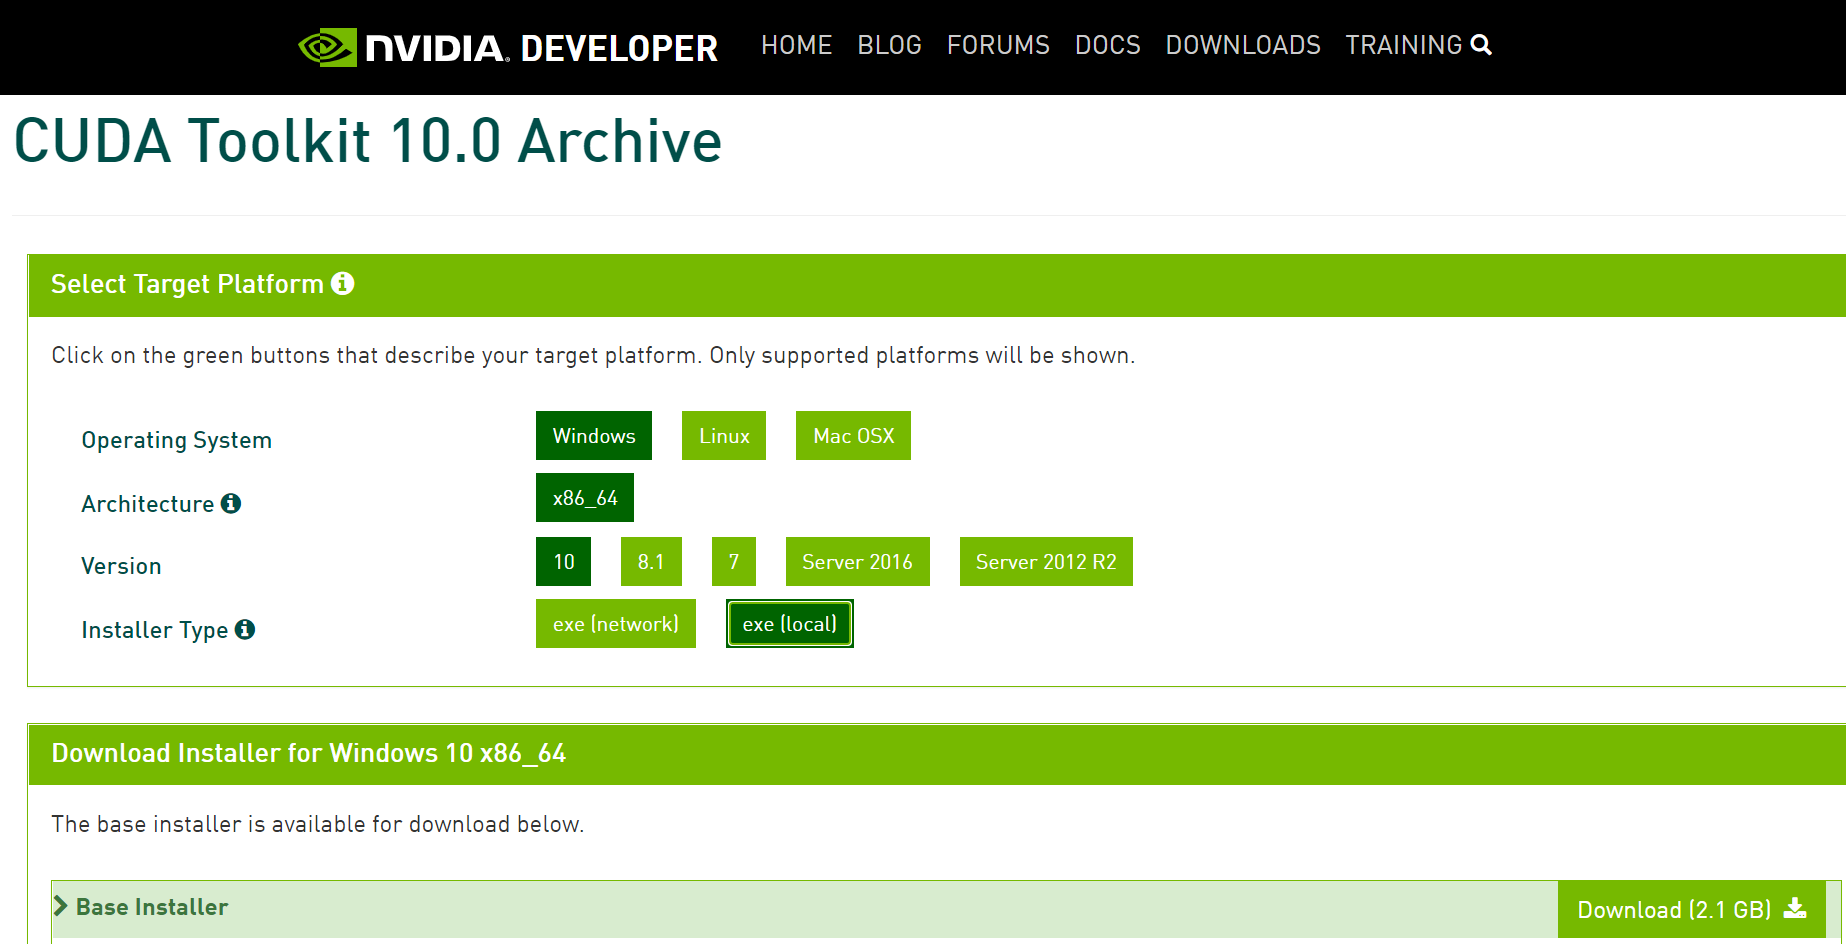Click the CUDA Toolkit 10.0 Archive heading

[368, 141]
